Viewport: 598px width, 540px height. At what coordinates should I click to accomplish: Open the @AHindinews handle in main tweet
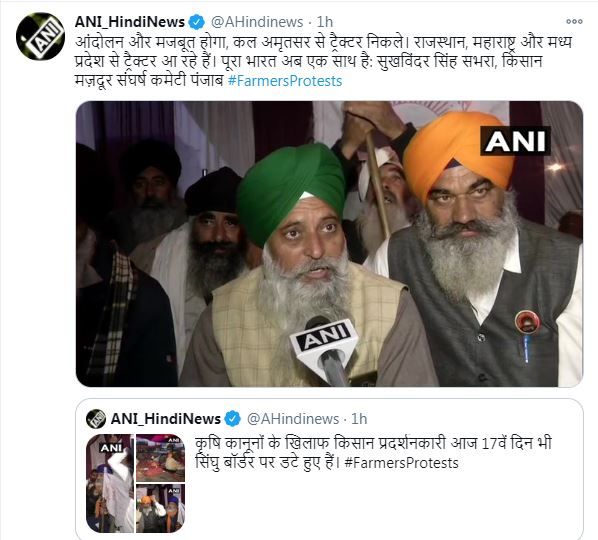pos(257,22)
